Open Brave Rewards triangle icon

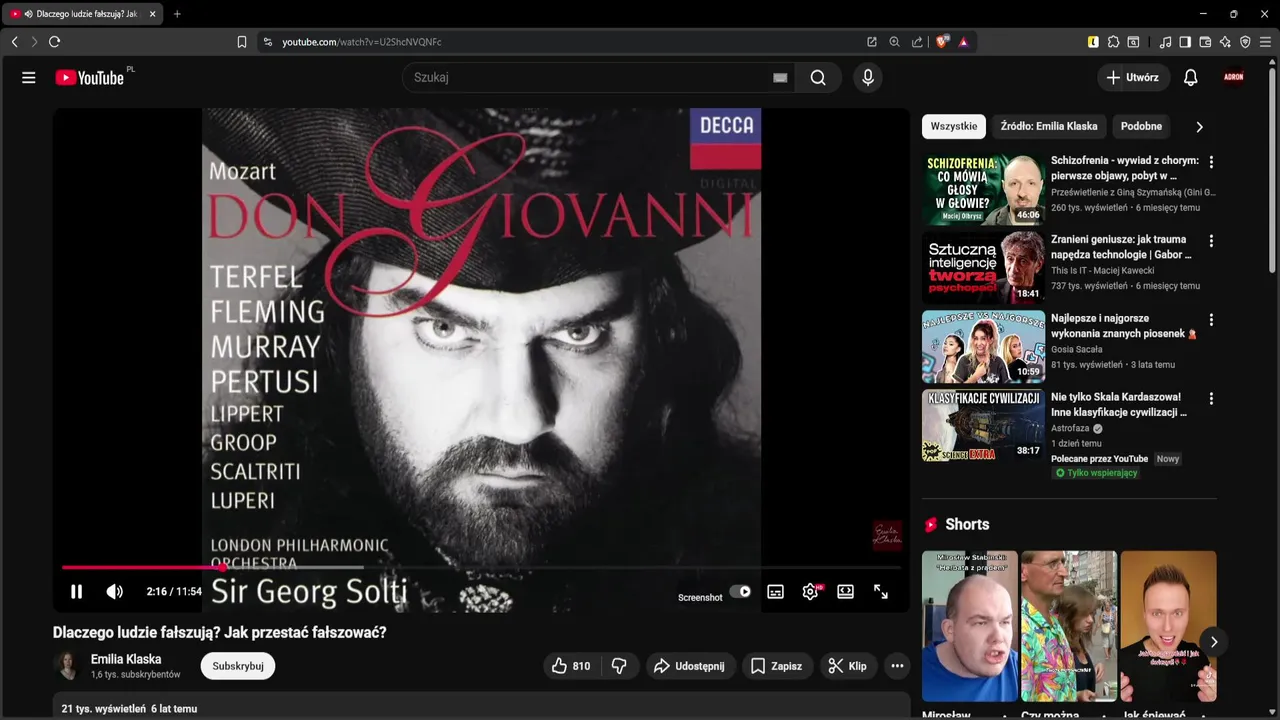963,42
